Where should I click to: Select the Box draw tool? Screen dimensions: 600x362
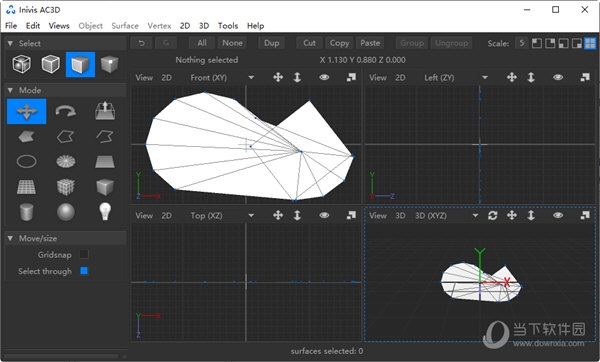(105, 187)
